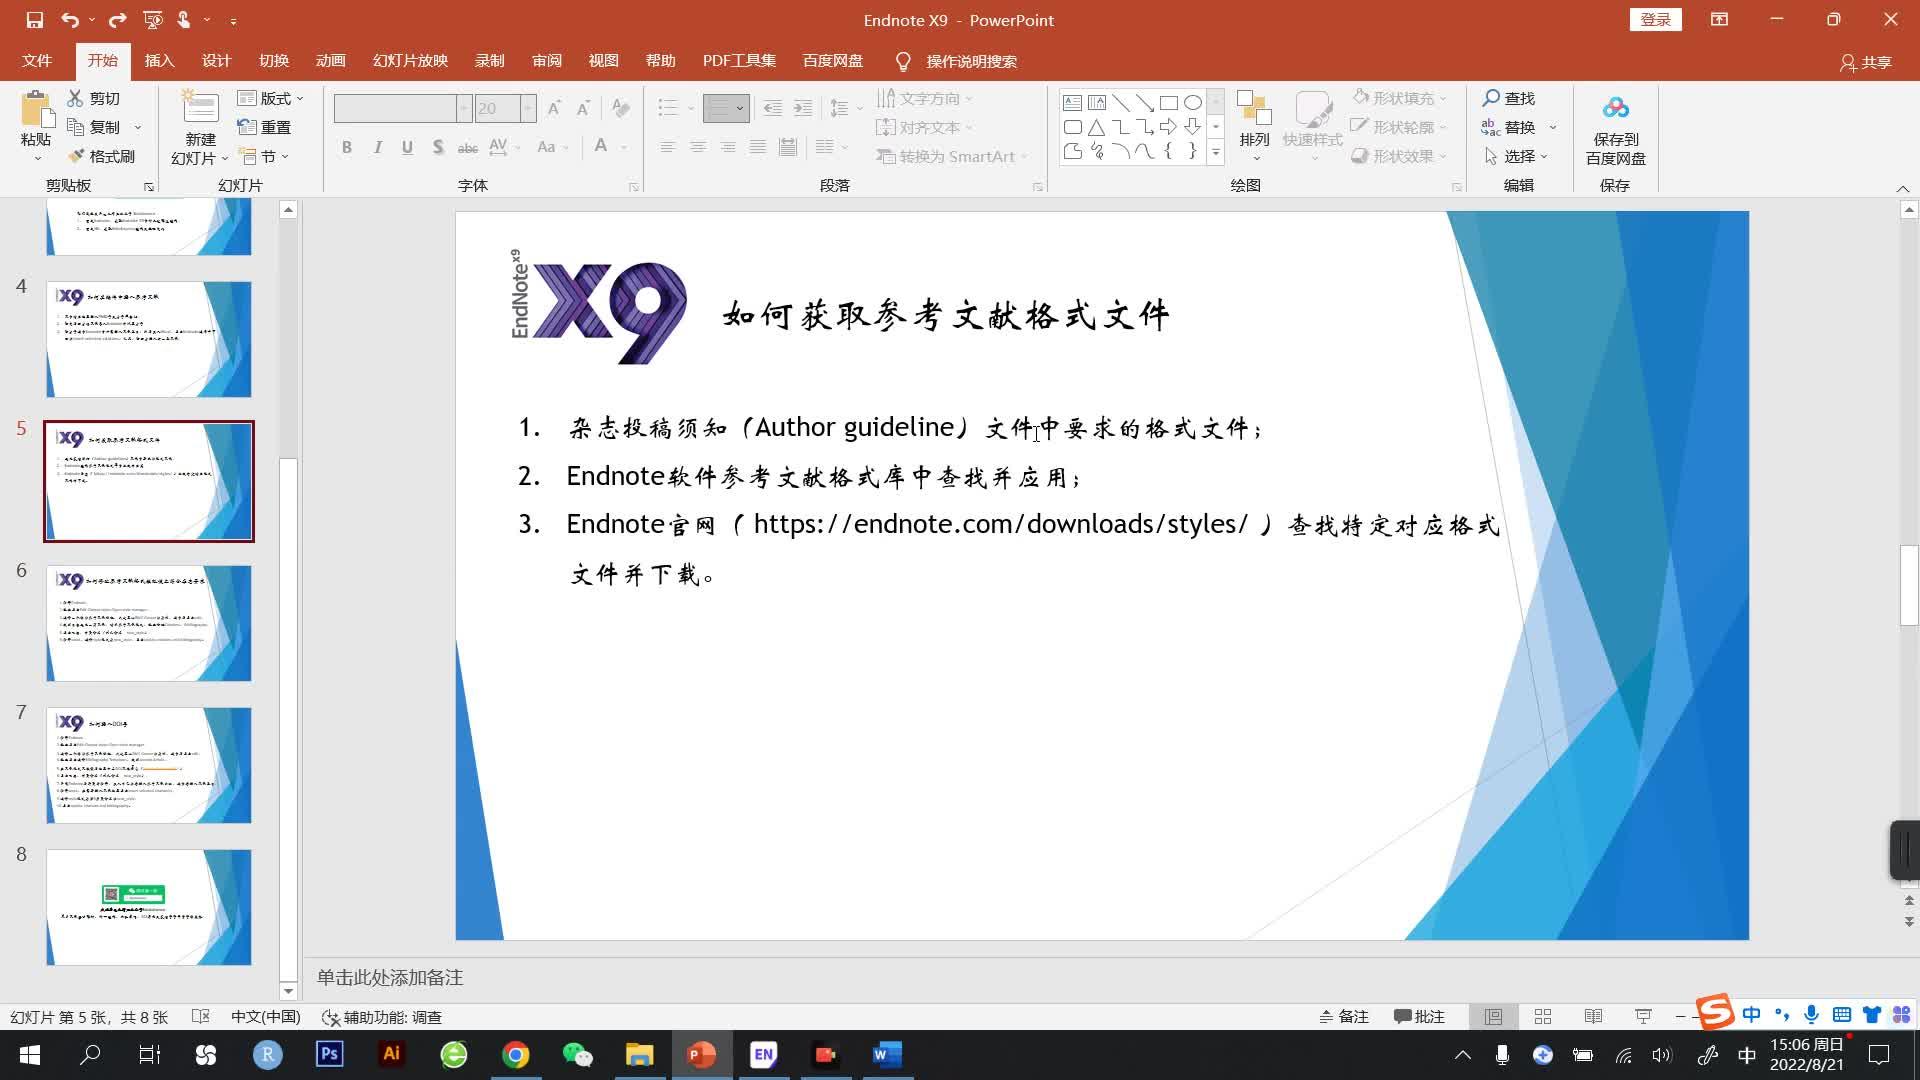The image size is (1920, 1080).
Task: Click the Sign in (登录) button
Action: coord(1655,20)
